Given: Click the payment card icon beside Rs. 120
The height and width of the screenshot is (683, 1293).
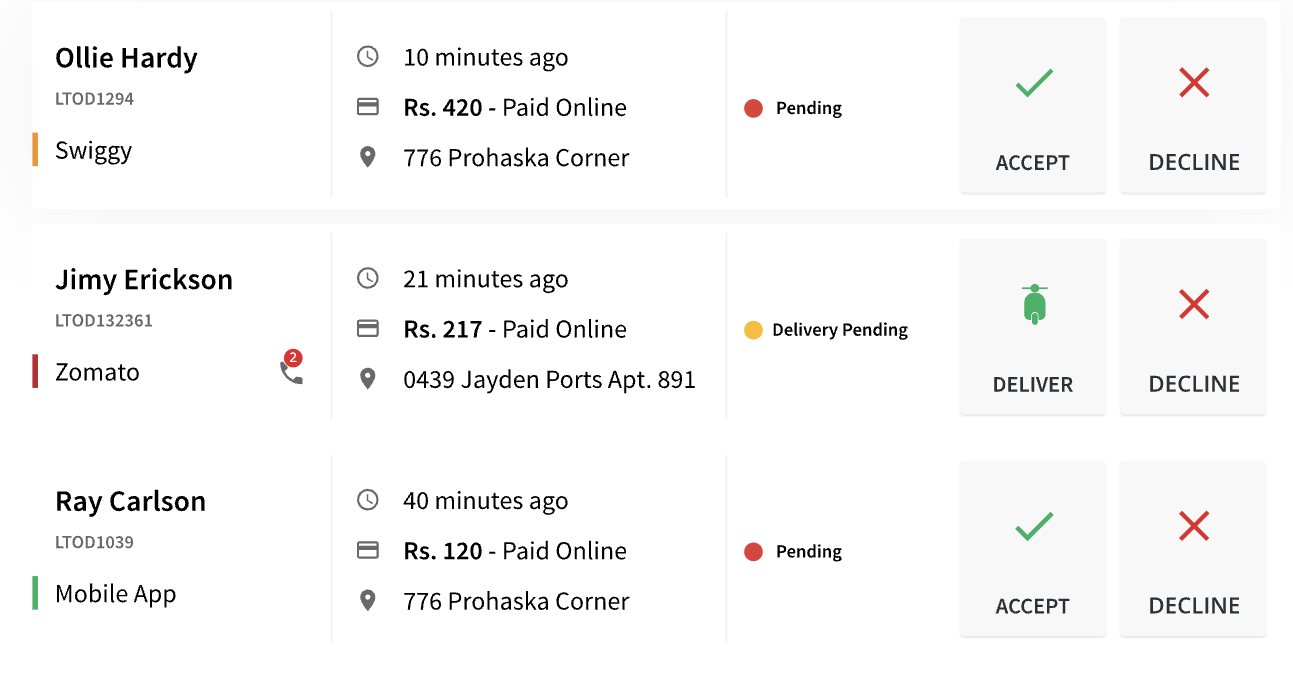Looking at the screenshot, I should click(x=368, y=550).
